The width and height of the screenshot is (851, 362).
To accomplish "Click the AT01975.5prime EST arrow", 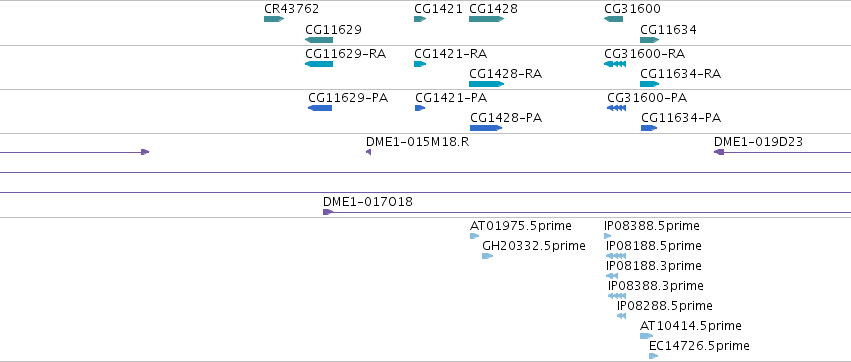I will click(474, 236).
